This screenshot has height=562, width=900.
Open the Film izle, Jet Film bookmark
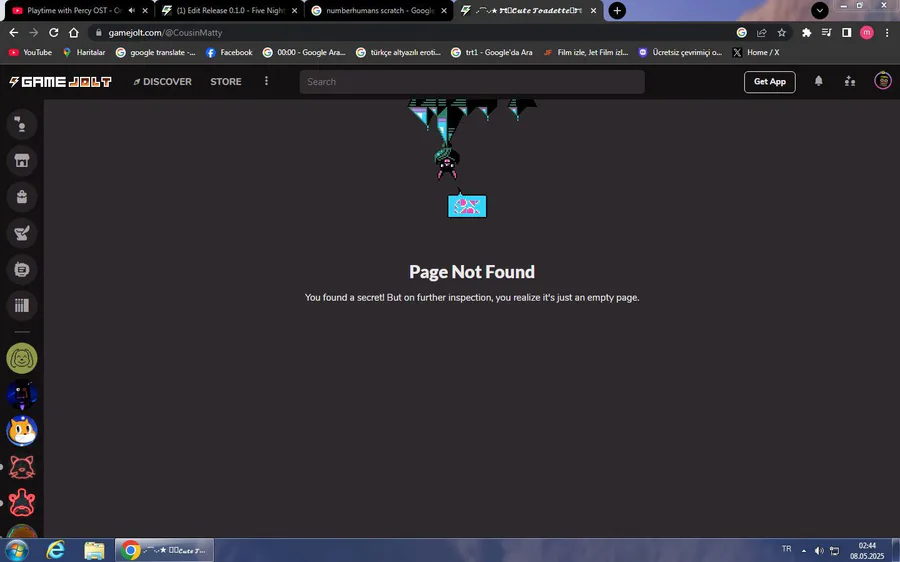[x=585, y=52]
